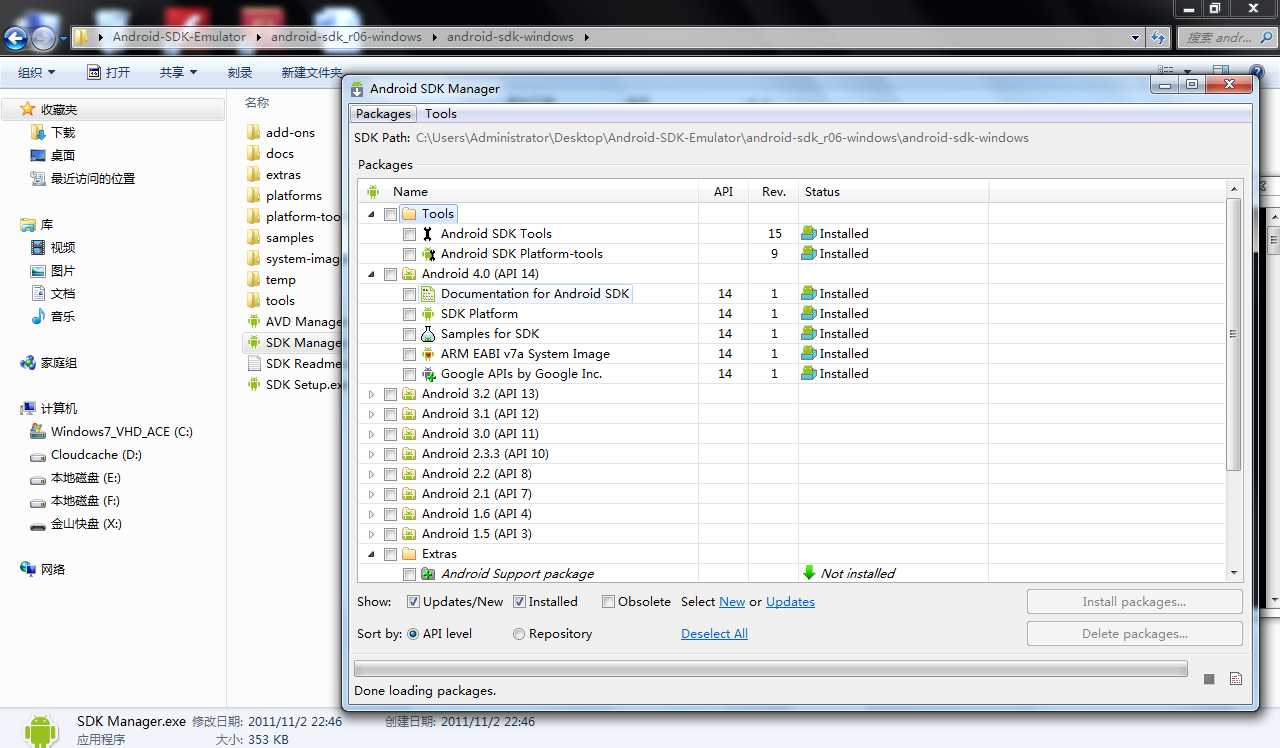
Task: Open the Tools menu in SDK Manager
Action: [440, 114]
